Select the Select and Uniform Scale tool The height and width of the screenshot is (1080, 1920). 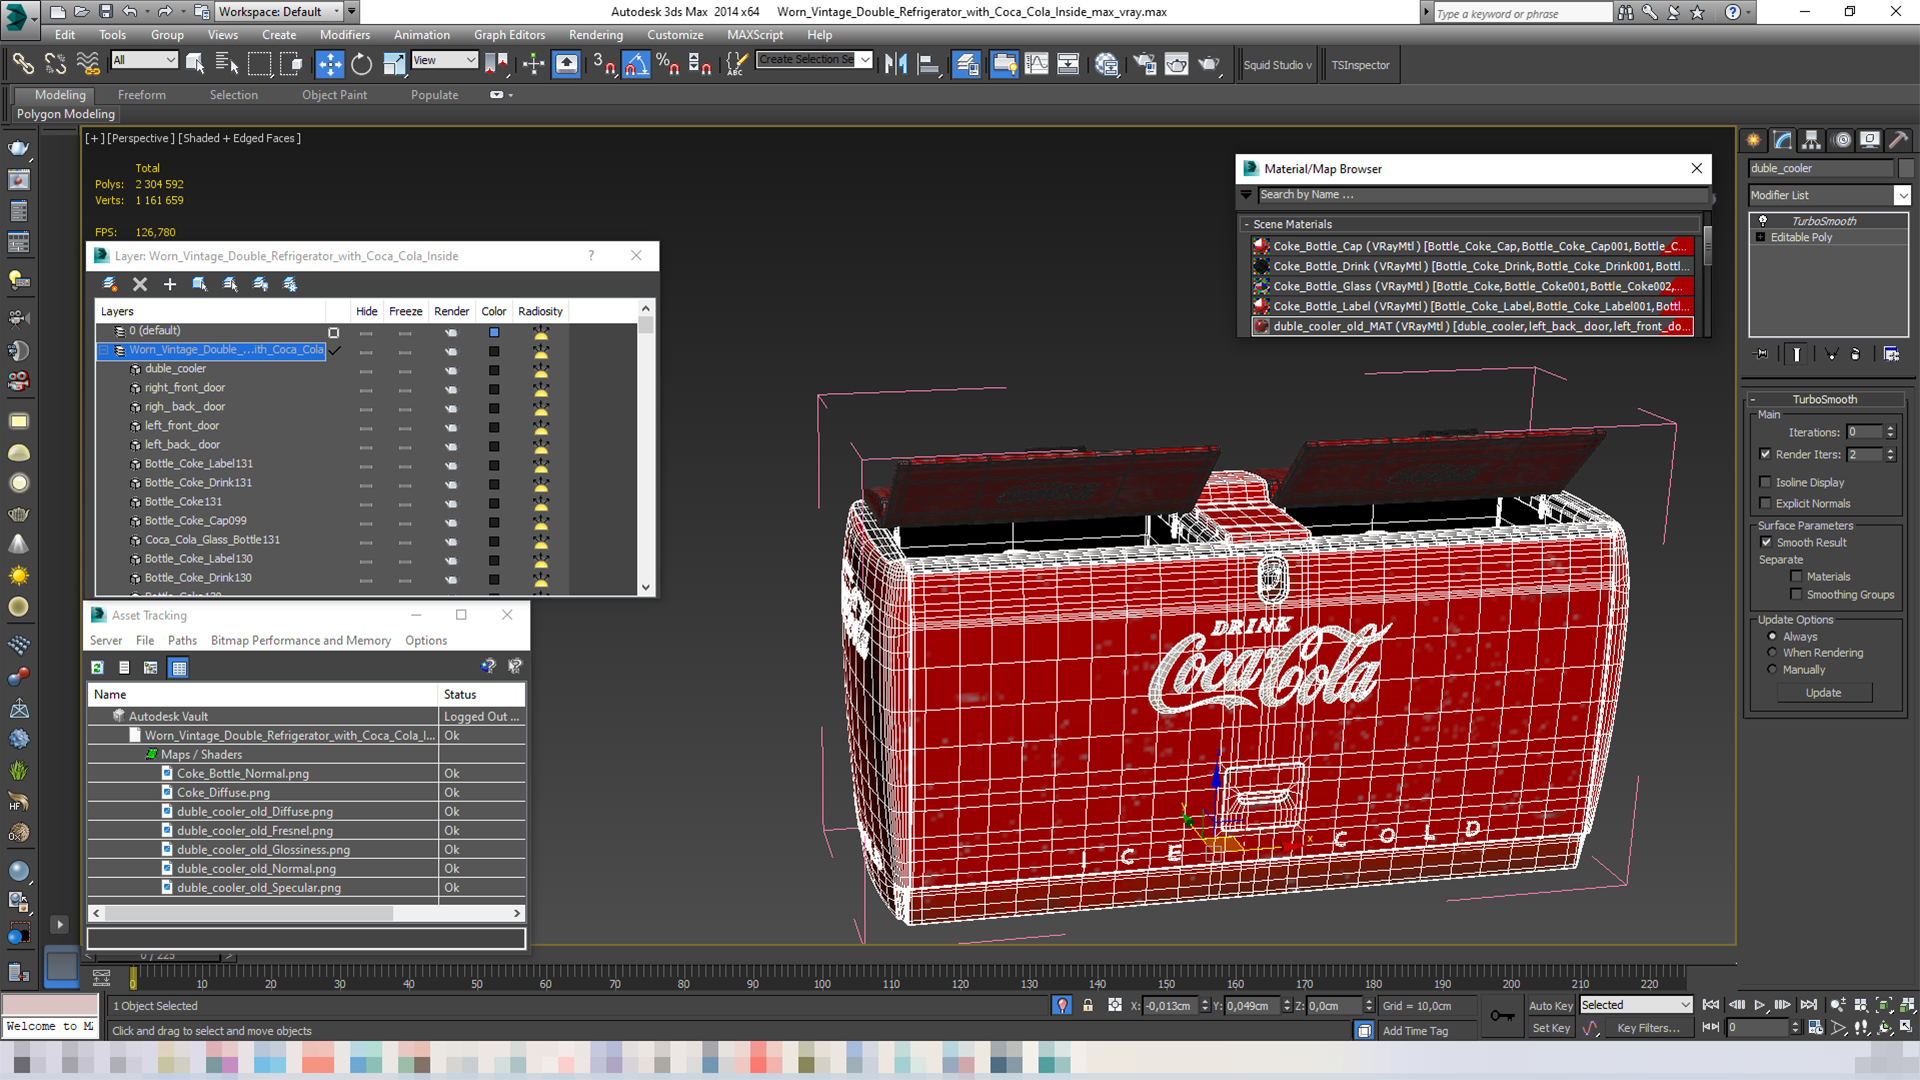click(394, 65)
